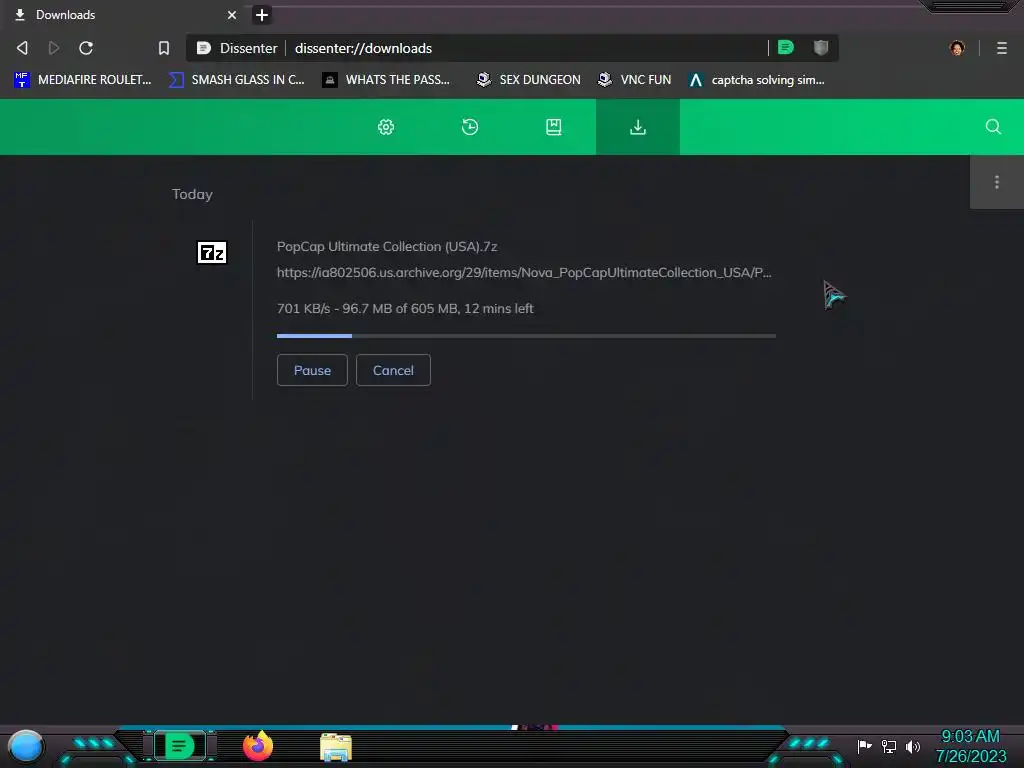Click the download speed status text
Screen dimensions: 1024x768
point(405,308)
